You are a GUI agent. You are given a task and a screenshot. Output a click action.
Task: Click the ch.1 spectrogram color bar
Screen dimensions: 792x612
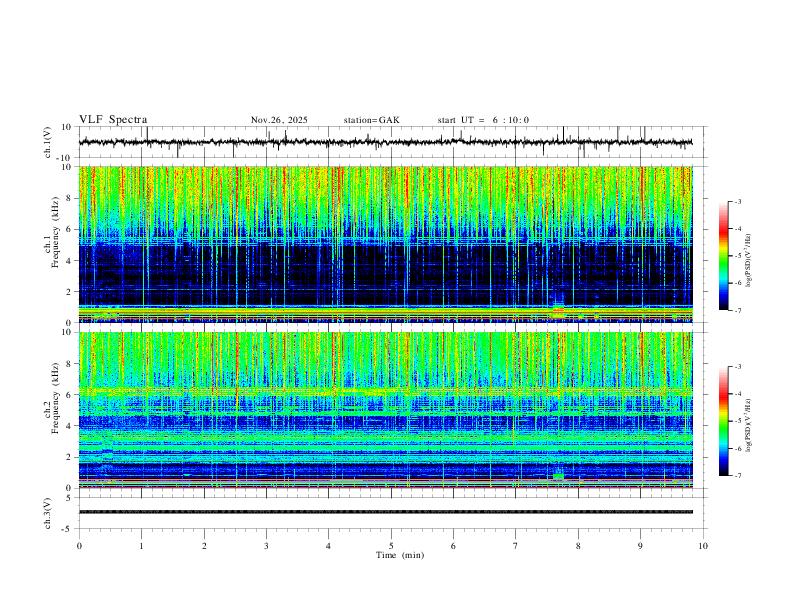pyautogui.click(x=724, y=256)
